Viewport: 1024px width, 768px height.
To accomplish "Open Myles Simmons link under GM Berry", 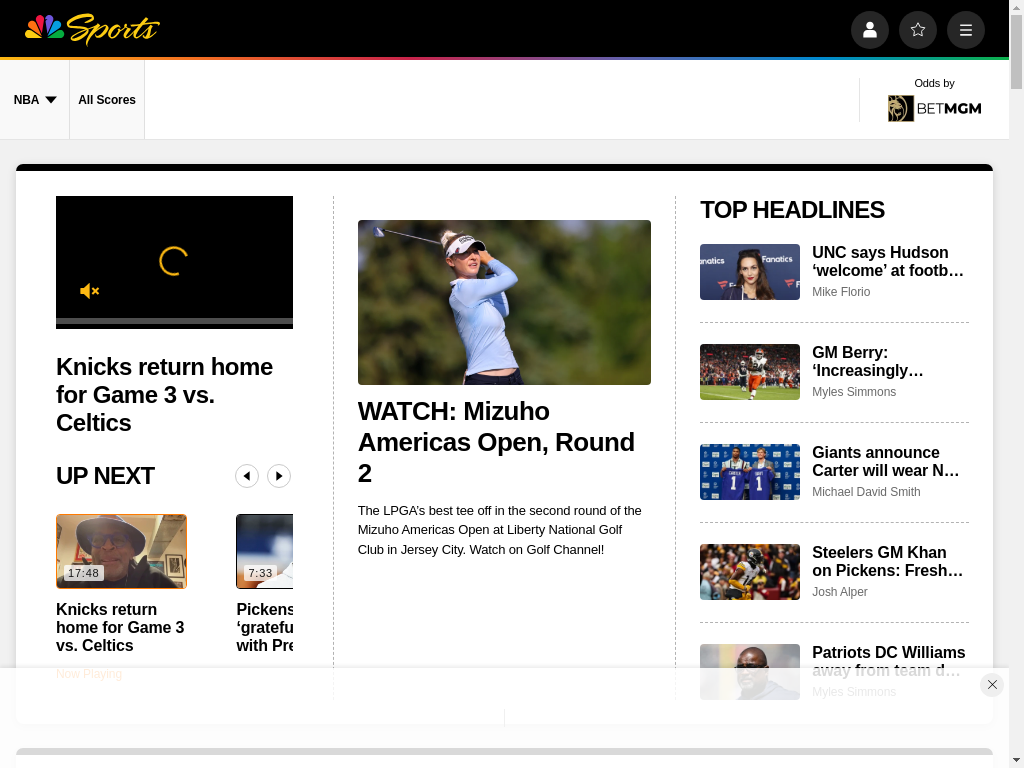I will click(854, 392).
